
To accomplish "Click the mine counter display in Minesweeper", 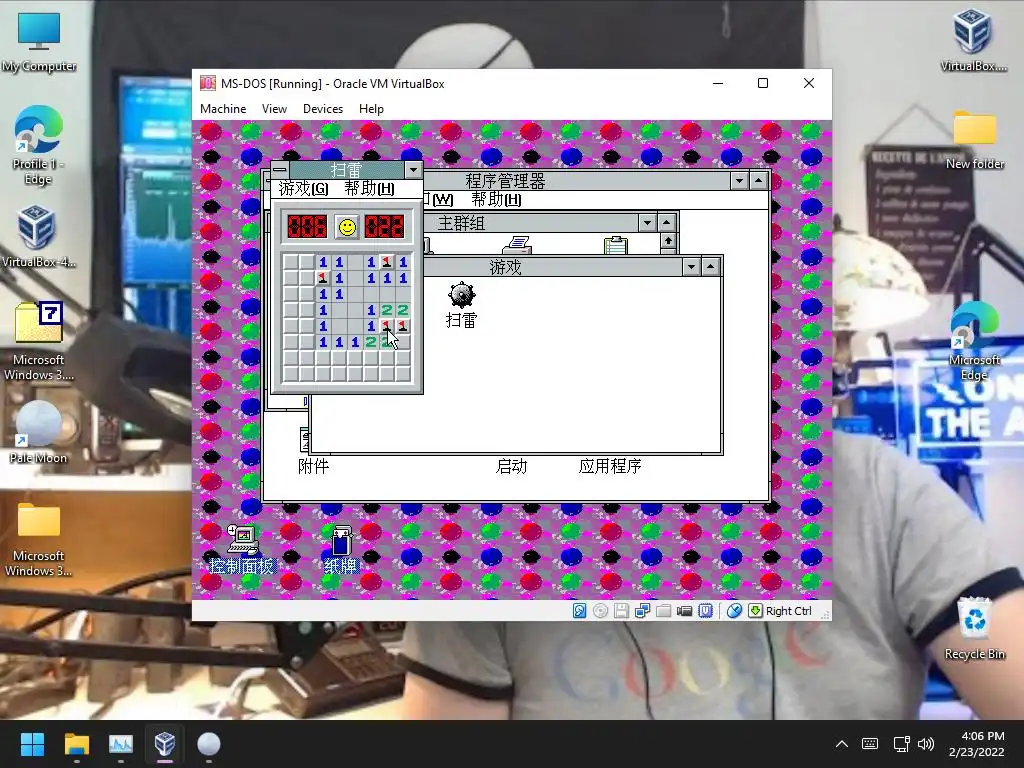I will pyautogui.click(x=307, y=227).
